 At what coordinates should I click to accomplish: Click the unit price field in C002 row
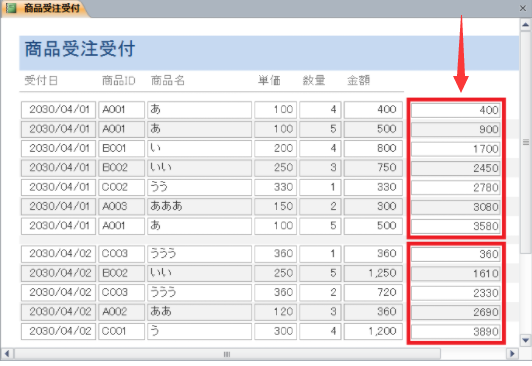[x=276, y=187]
